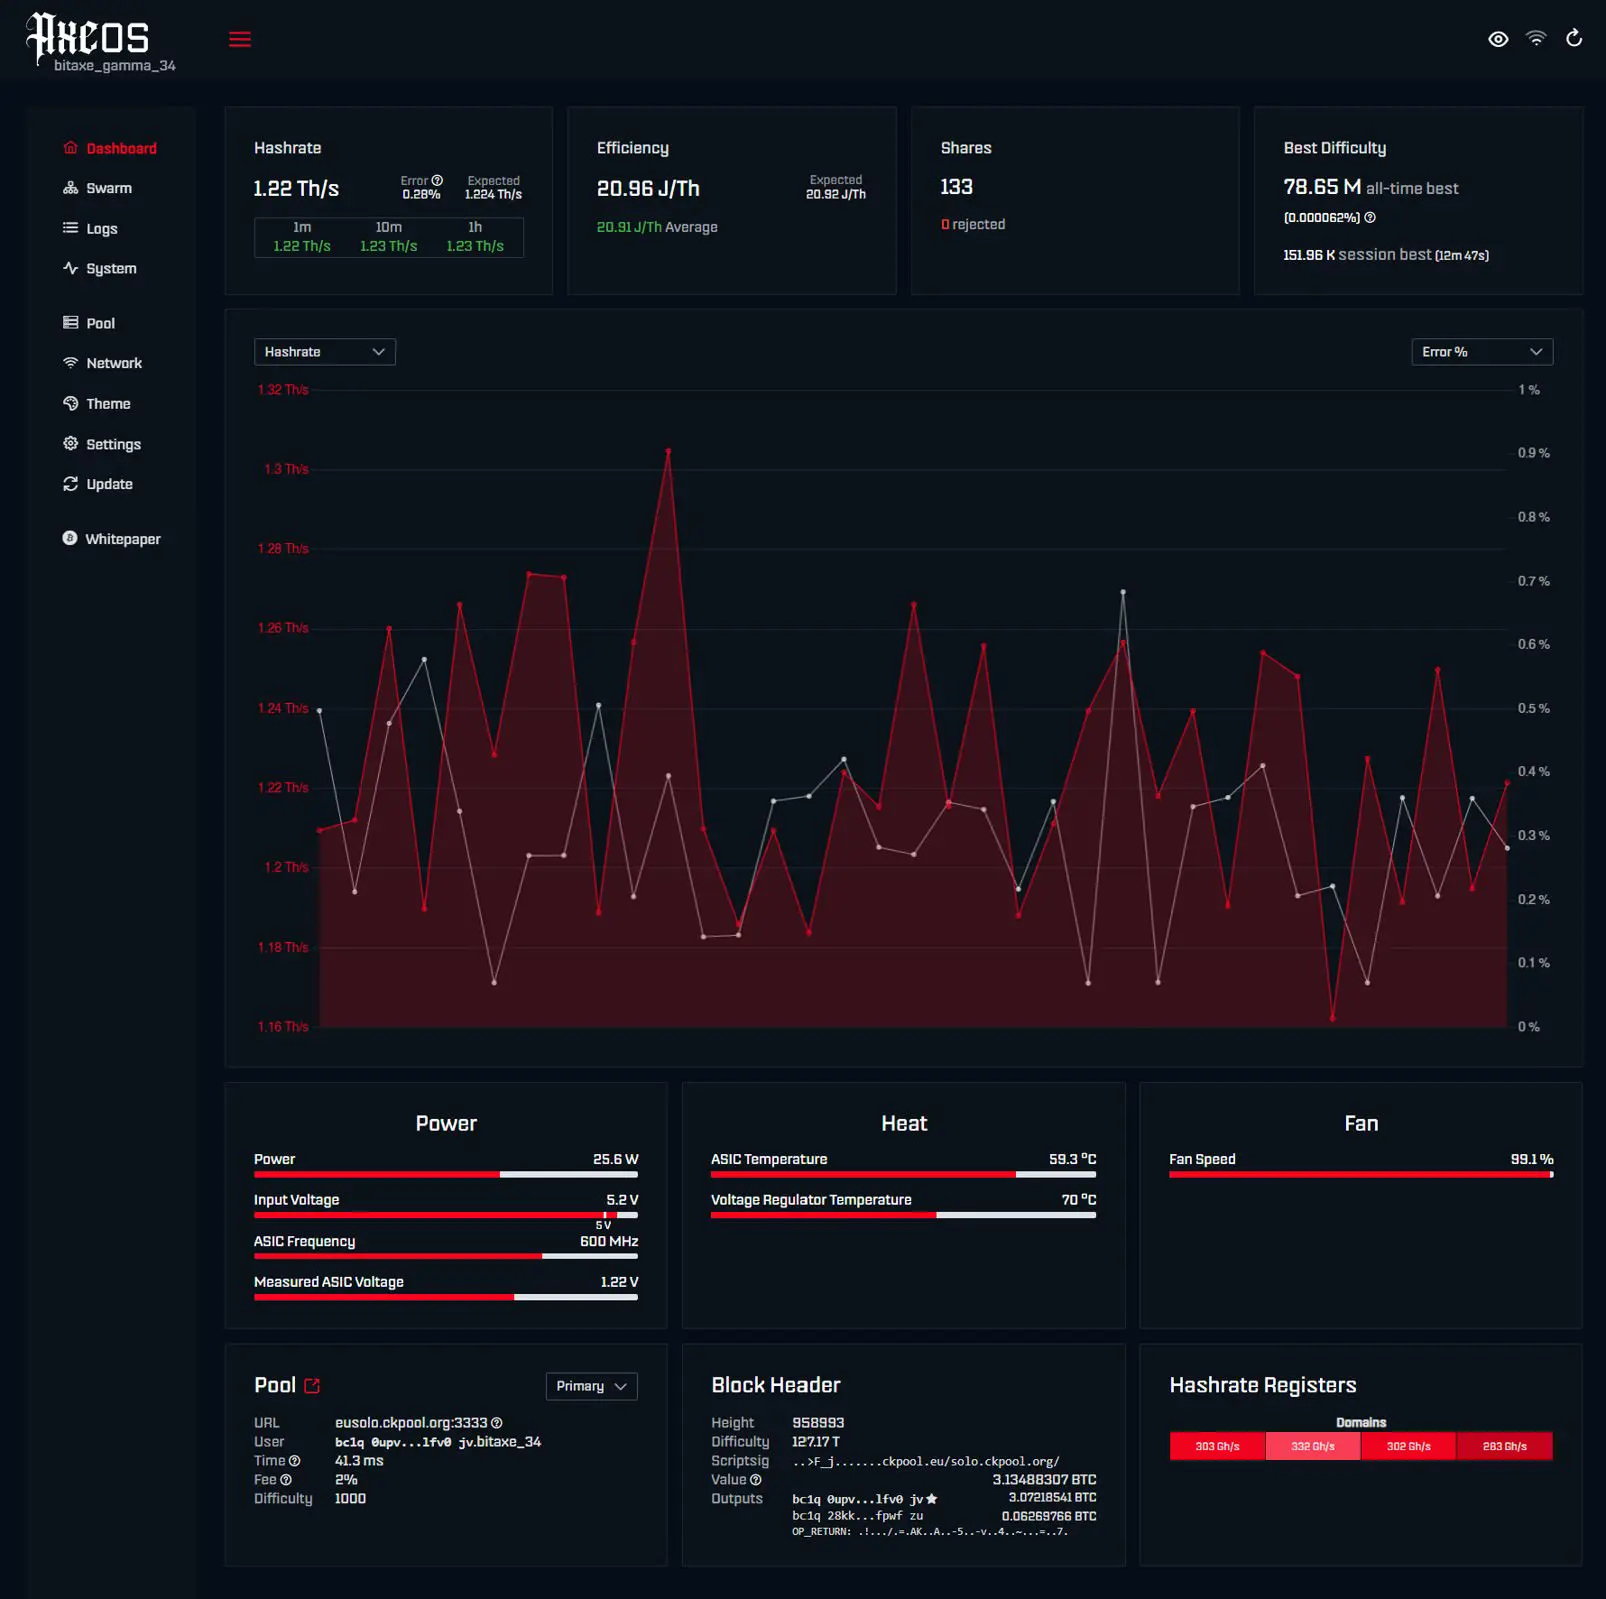Click the star icon beside first output
This screenshot has height=1599, width=1606.
pyautogui.click(x=932, y=1499)
